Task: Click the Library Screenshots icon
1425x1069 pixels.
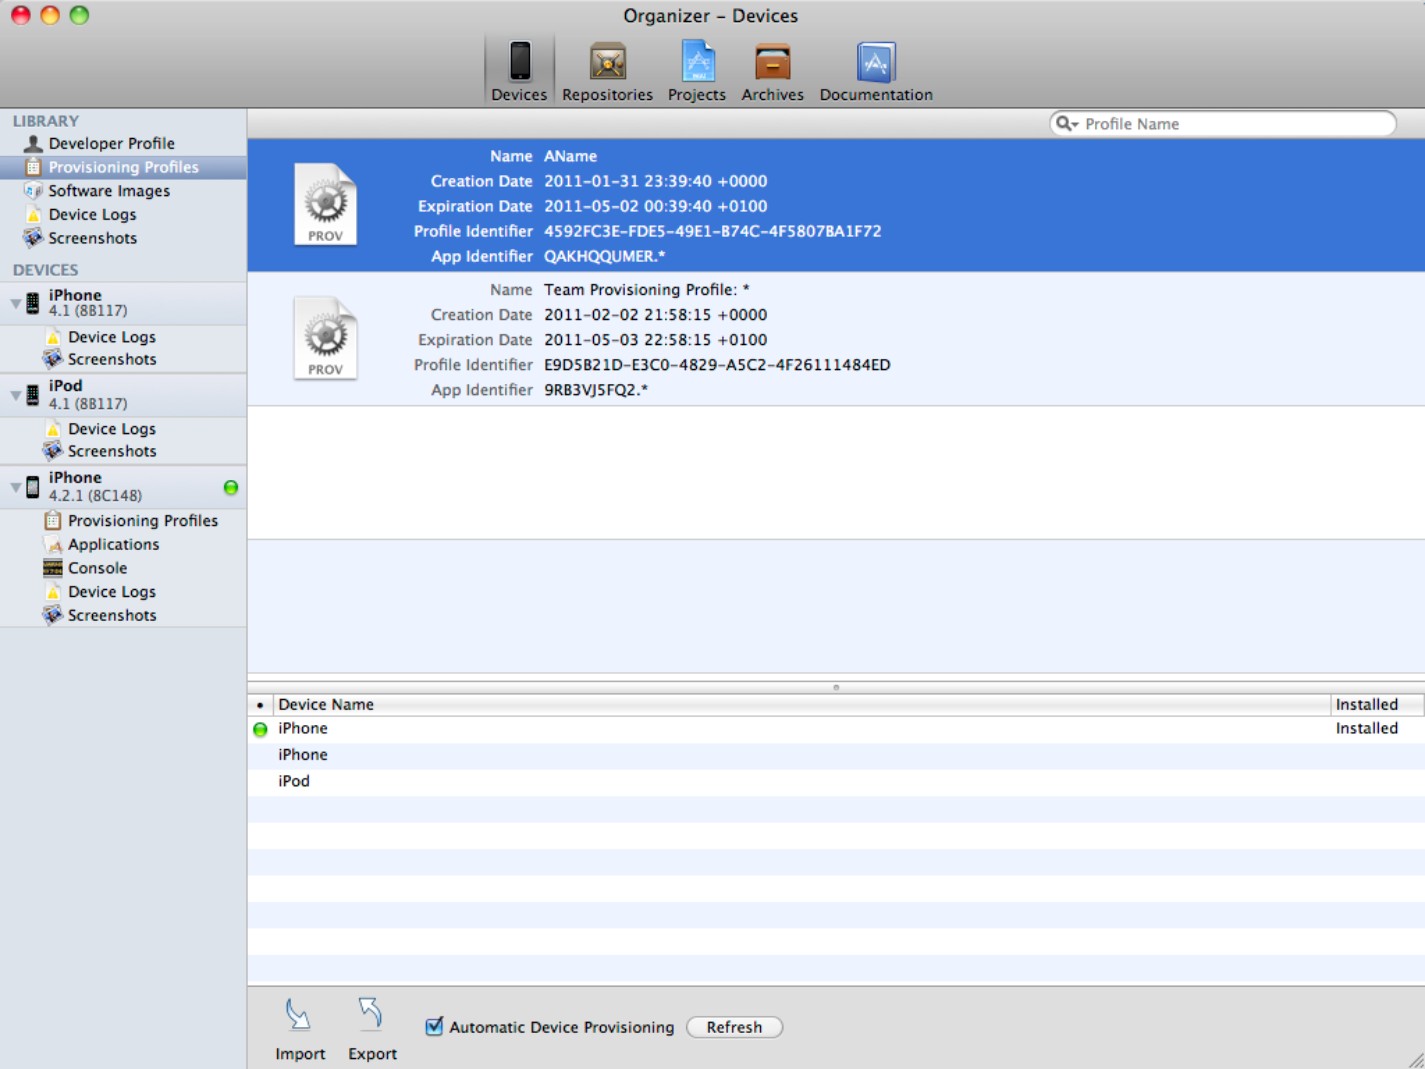Action: point(33,238)
